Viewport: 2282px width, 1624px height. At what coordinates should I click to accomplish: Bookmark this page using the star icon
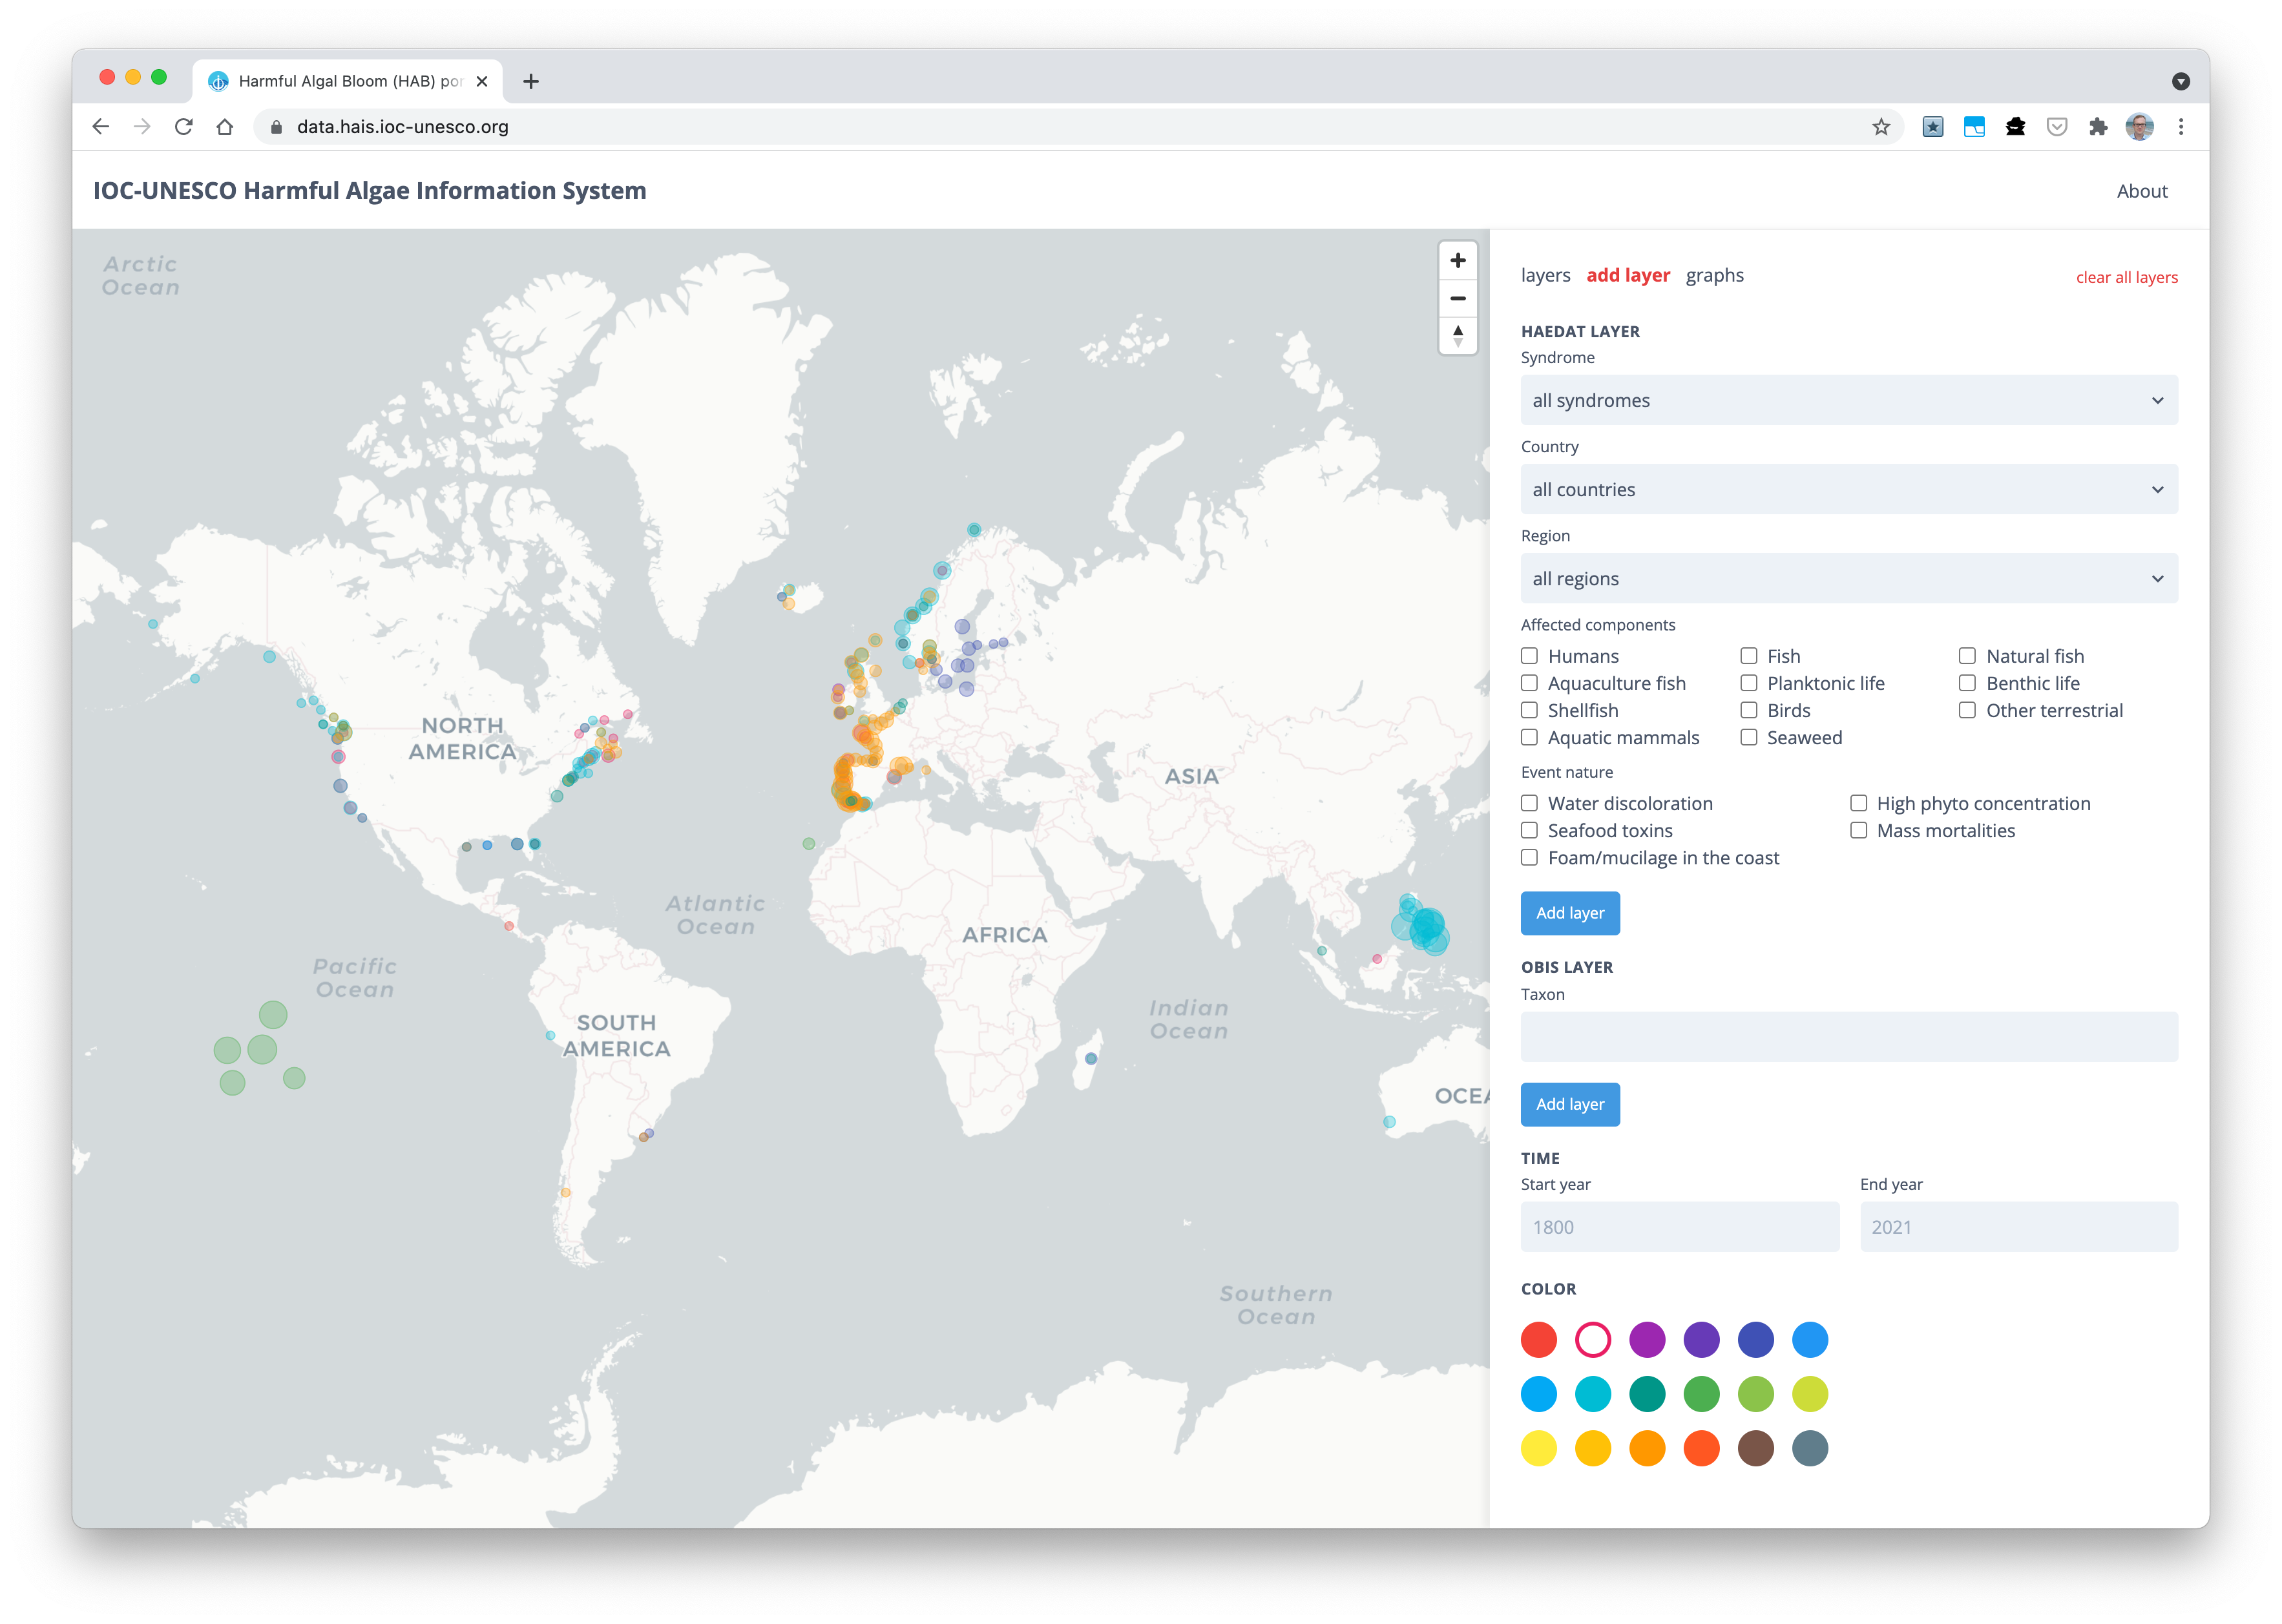(1881, 126)
